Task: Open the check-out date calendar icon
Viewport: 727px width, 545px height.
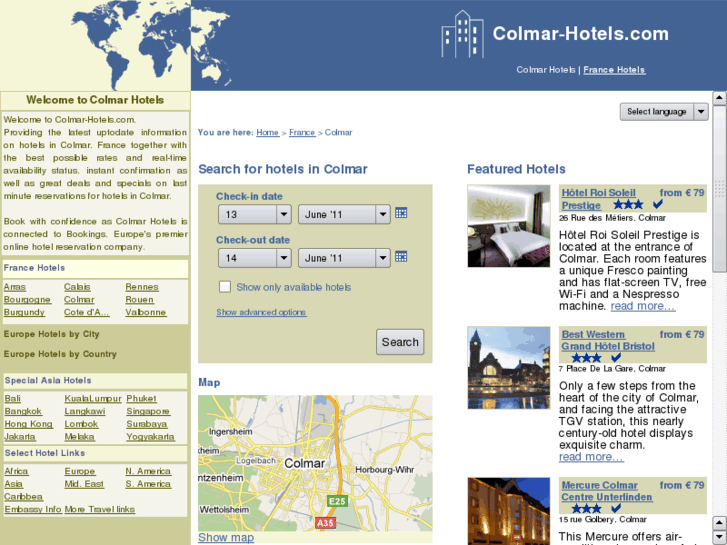Action: 401,256
